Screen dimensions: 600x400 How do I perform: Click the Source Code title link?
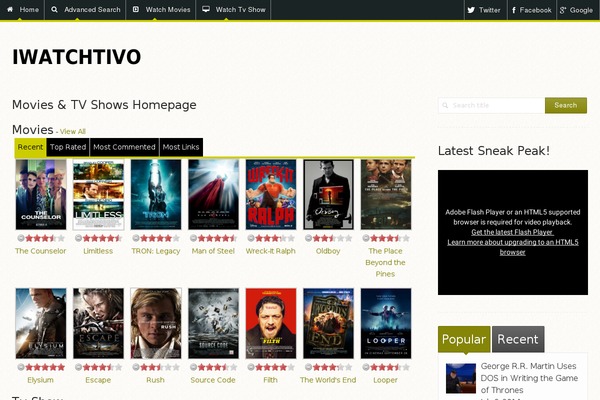(x=213, y=380)
